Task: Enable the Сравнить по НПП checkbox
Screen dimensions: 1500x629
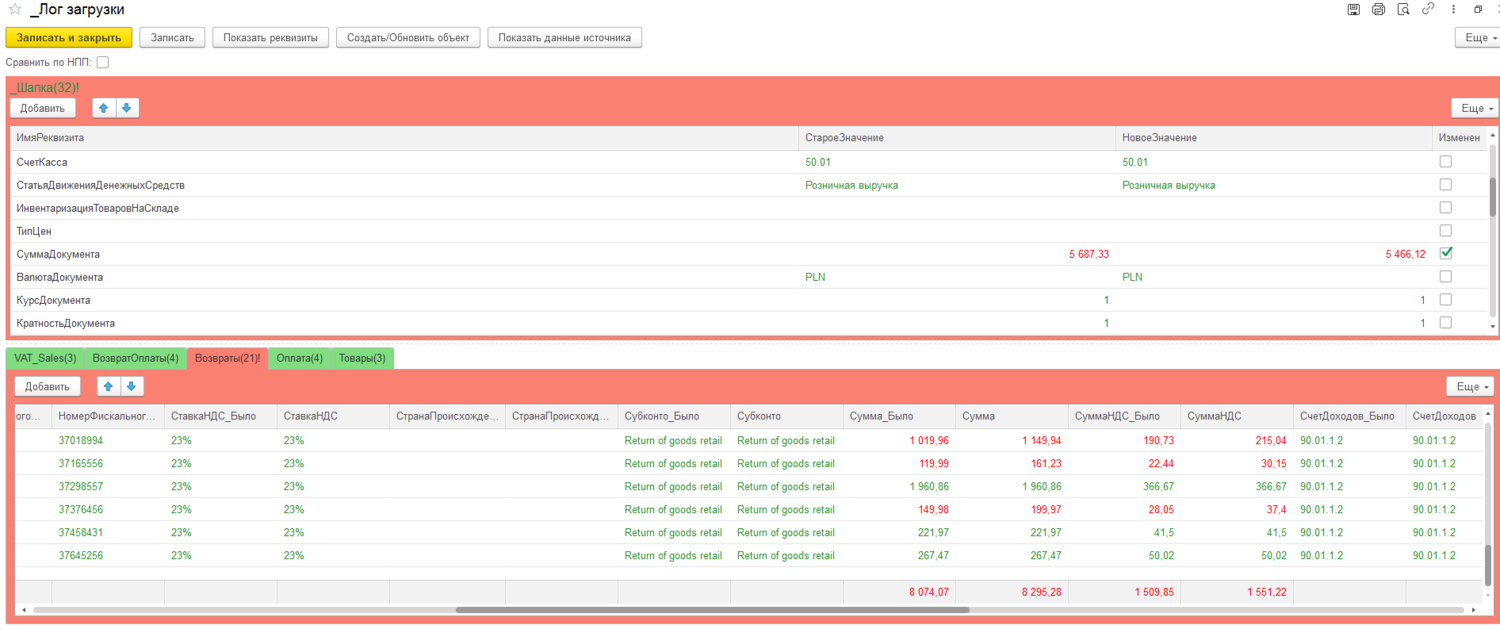Action: tap(103, 62)
